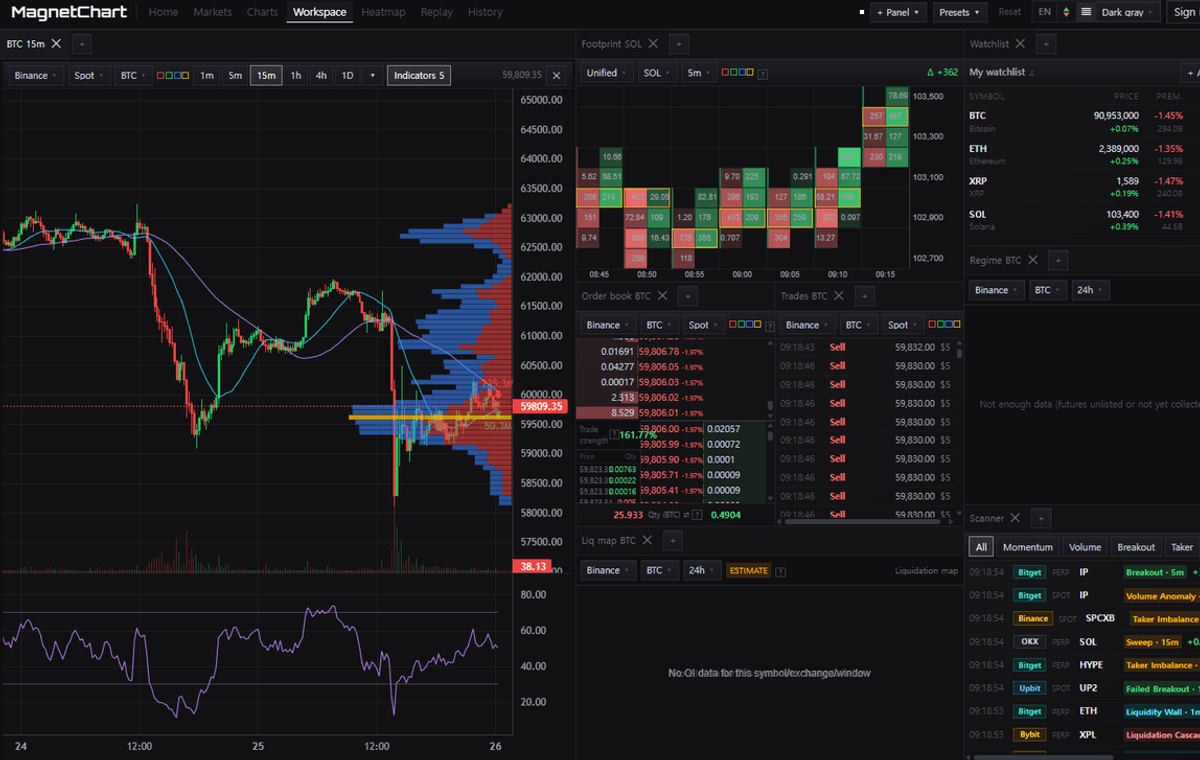
Task: Add a new tab beside BTC 15m
Action: click(82, 44)
